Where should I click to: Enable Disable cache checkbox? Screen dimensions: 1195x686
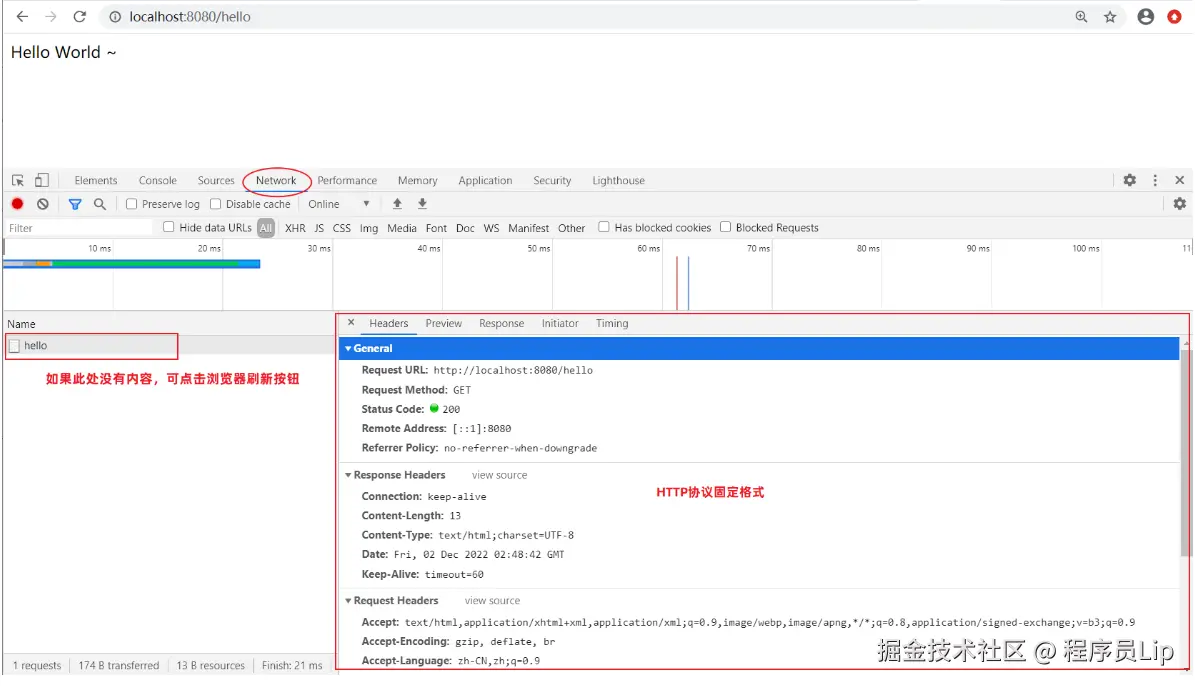[215, 204]
